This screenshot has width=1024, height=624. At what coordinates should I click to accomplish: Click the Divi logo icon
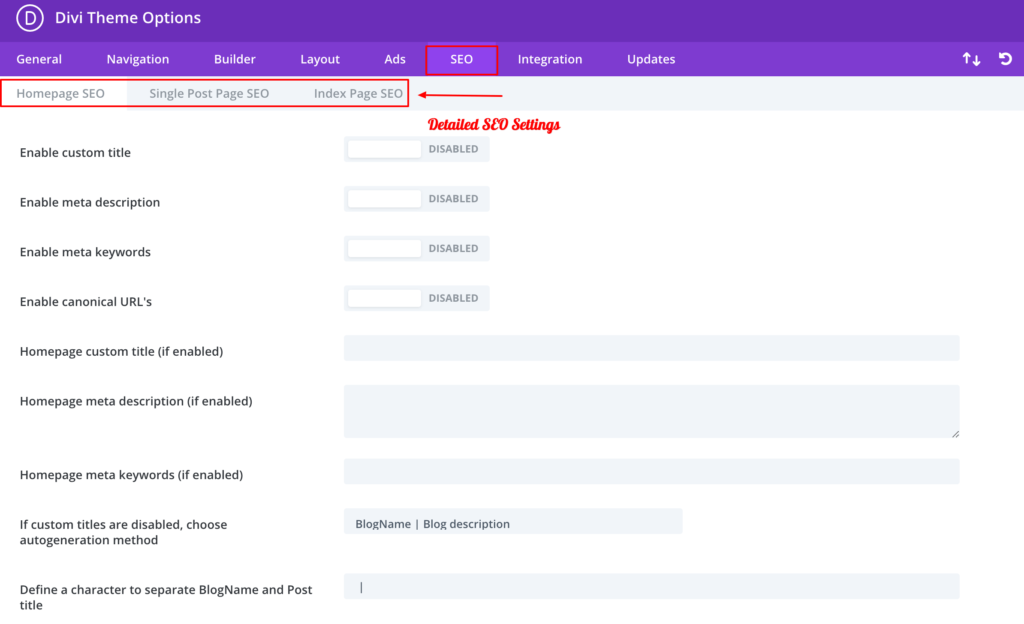point(29,18)
